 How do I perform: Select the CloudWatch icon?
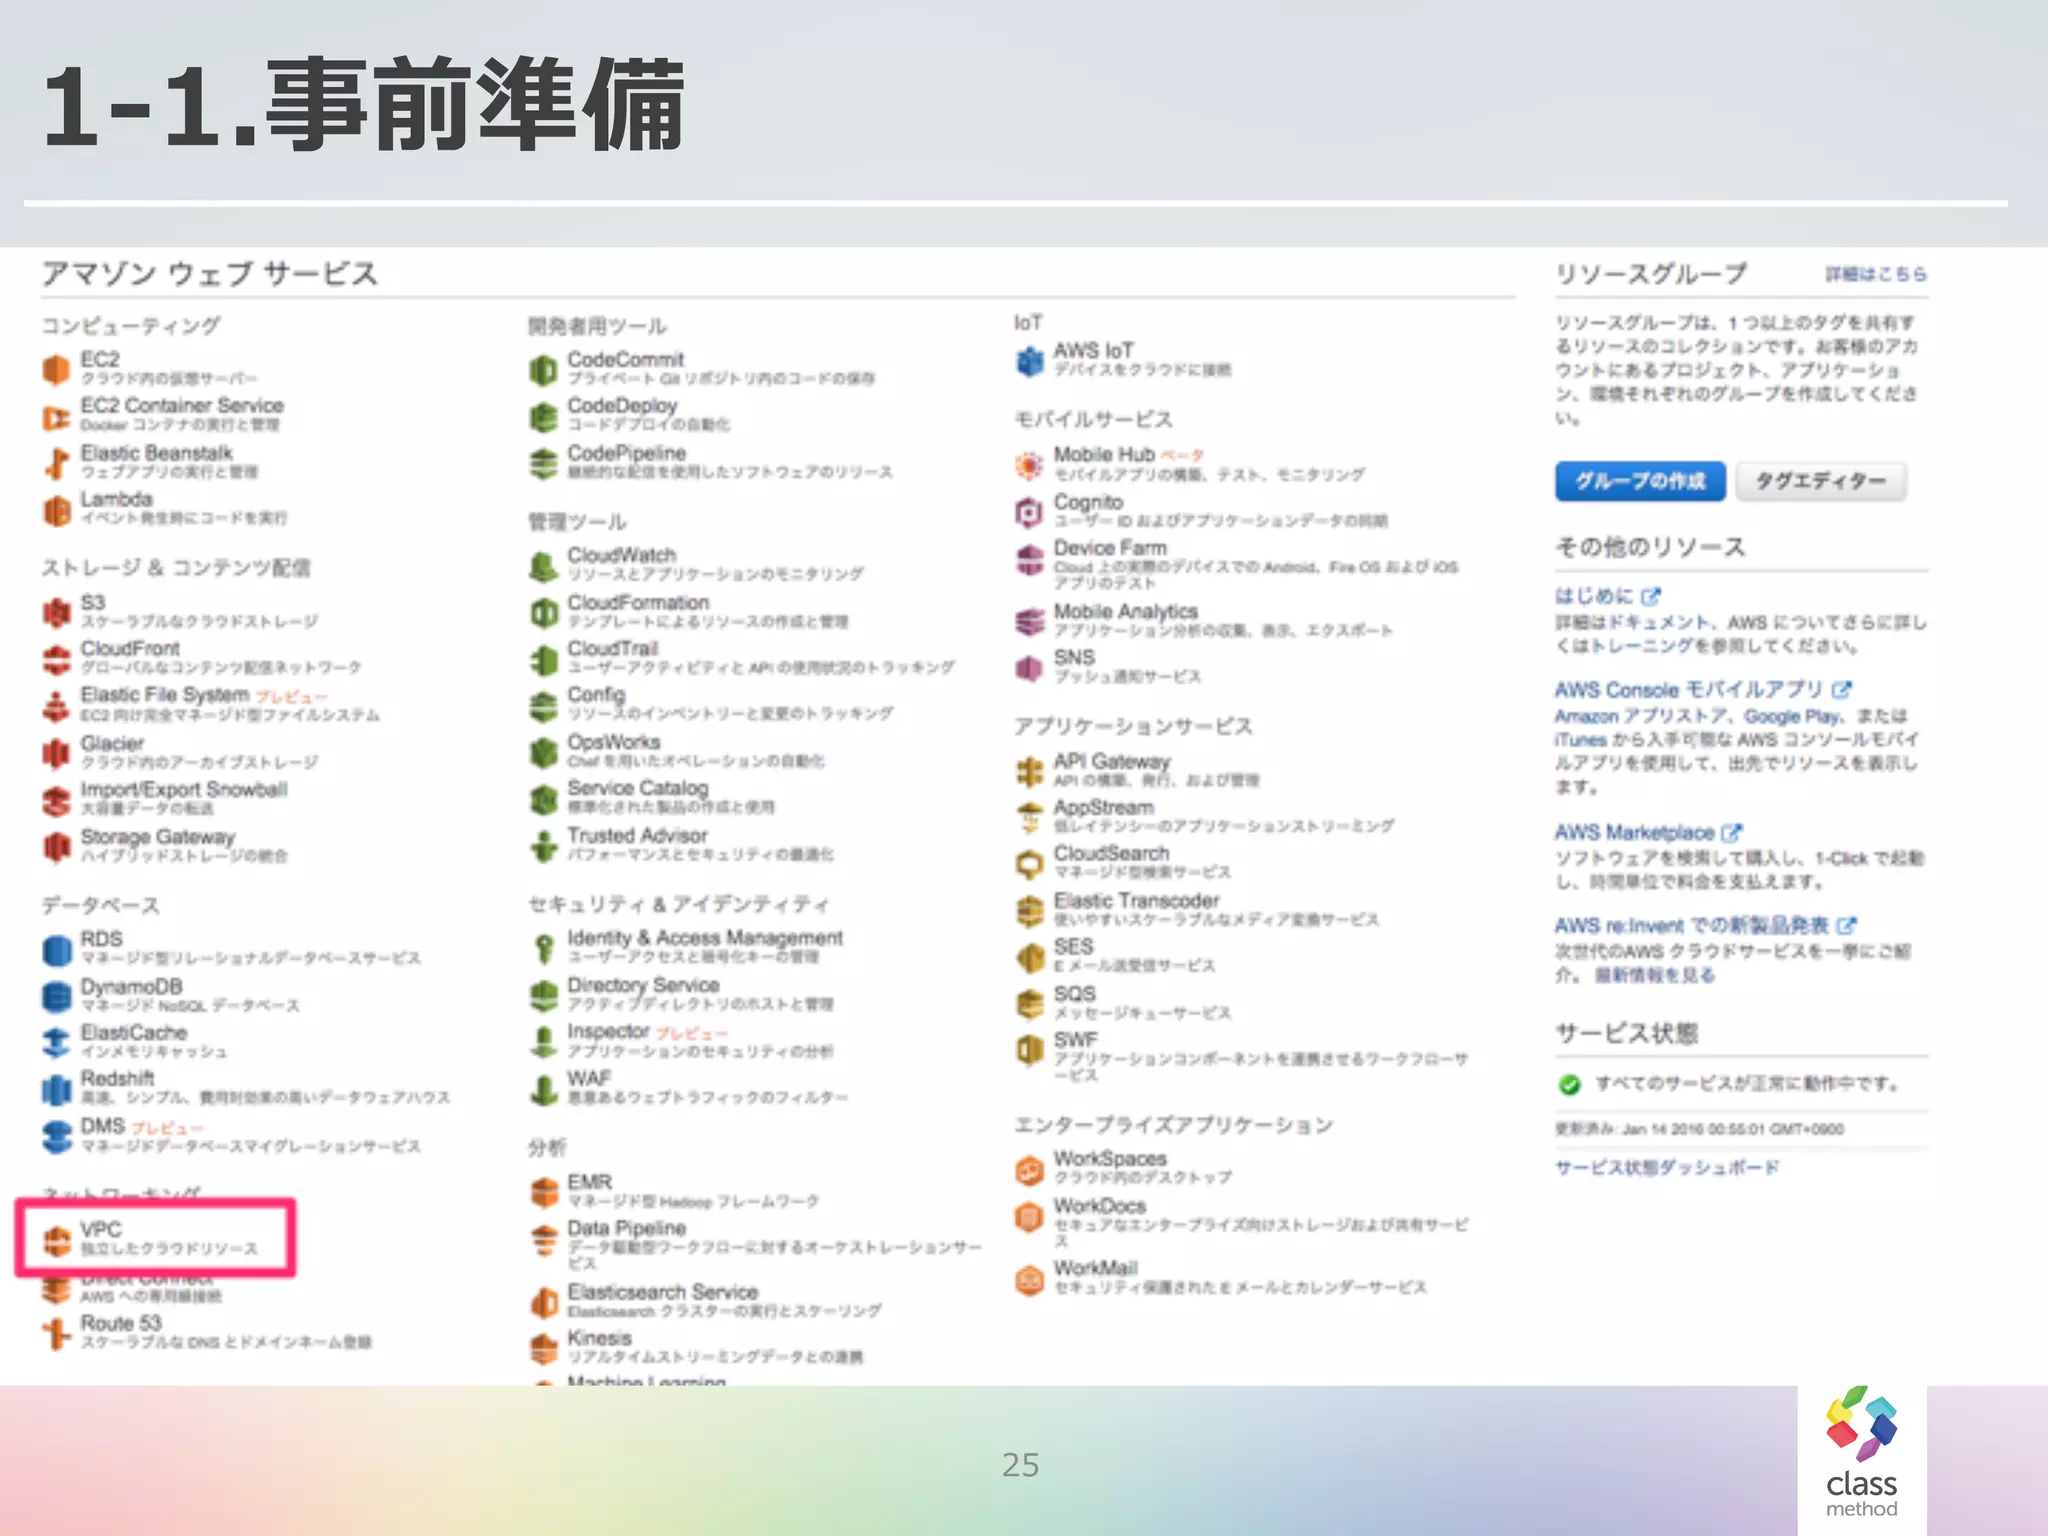[x=543, y=566]
